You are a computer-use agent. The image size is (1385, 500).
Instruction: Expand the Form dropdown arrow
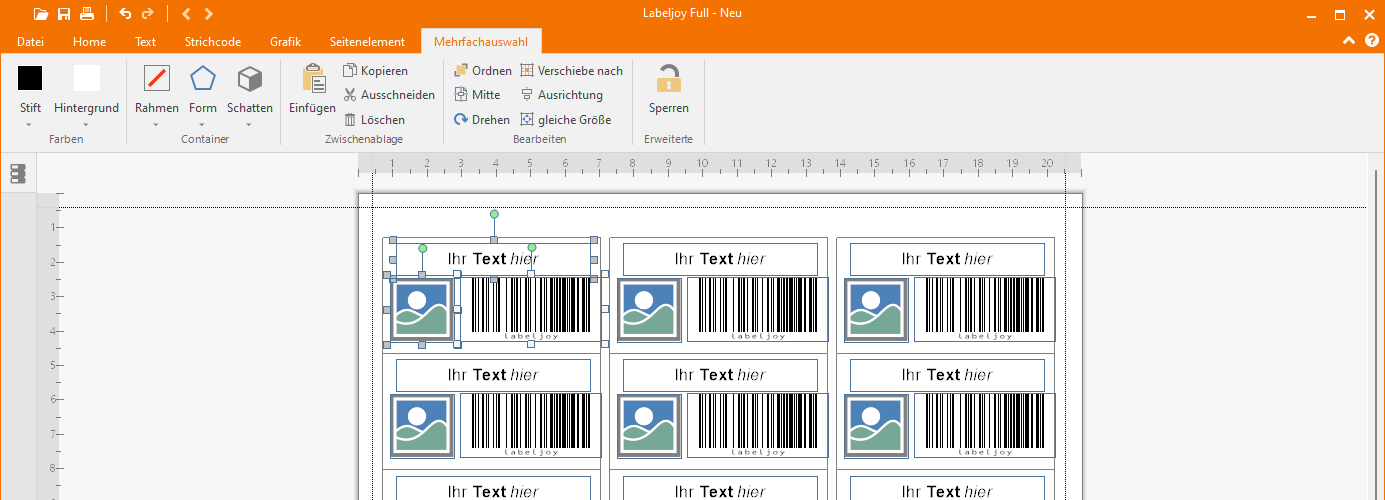(x=203, y=124)
